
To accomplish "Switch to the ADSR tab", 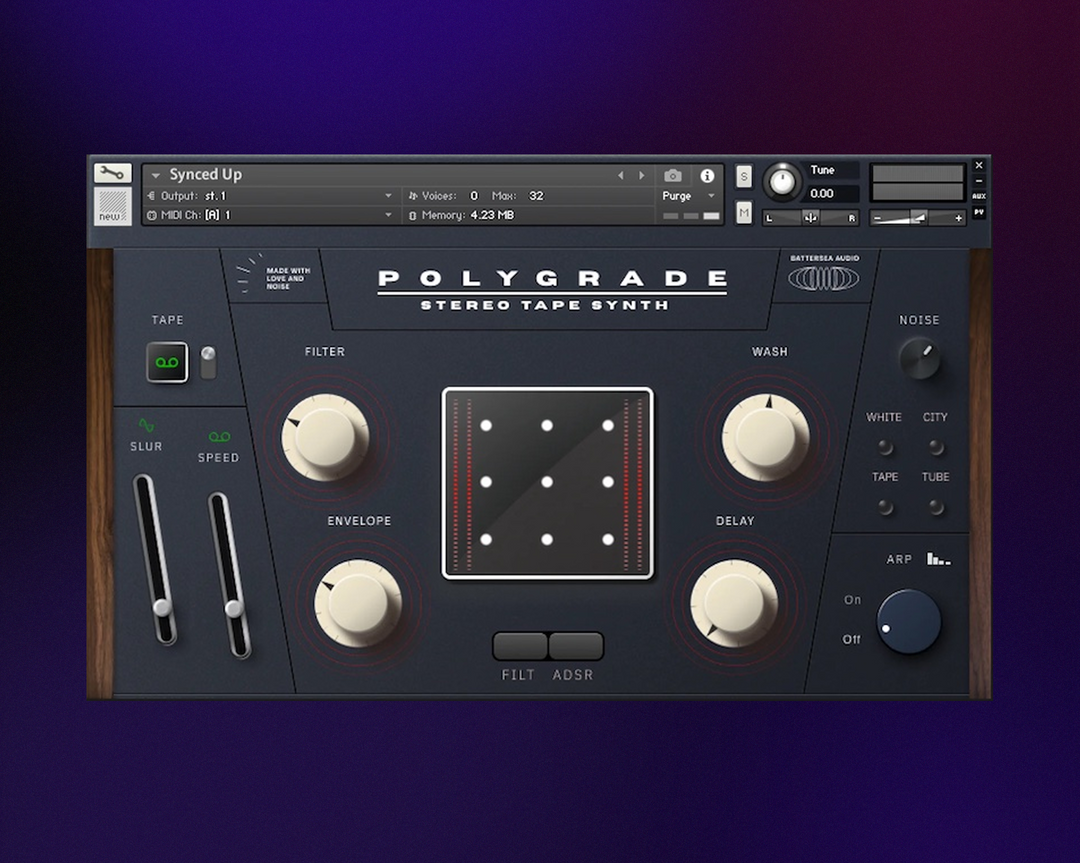I will click(575, 647).
